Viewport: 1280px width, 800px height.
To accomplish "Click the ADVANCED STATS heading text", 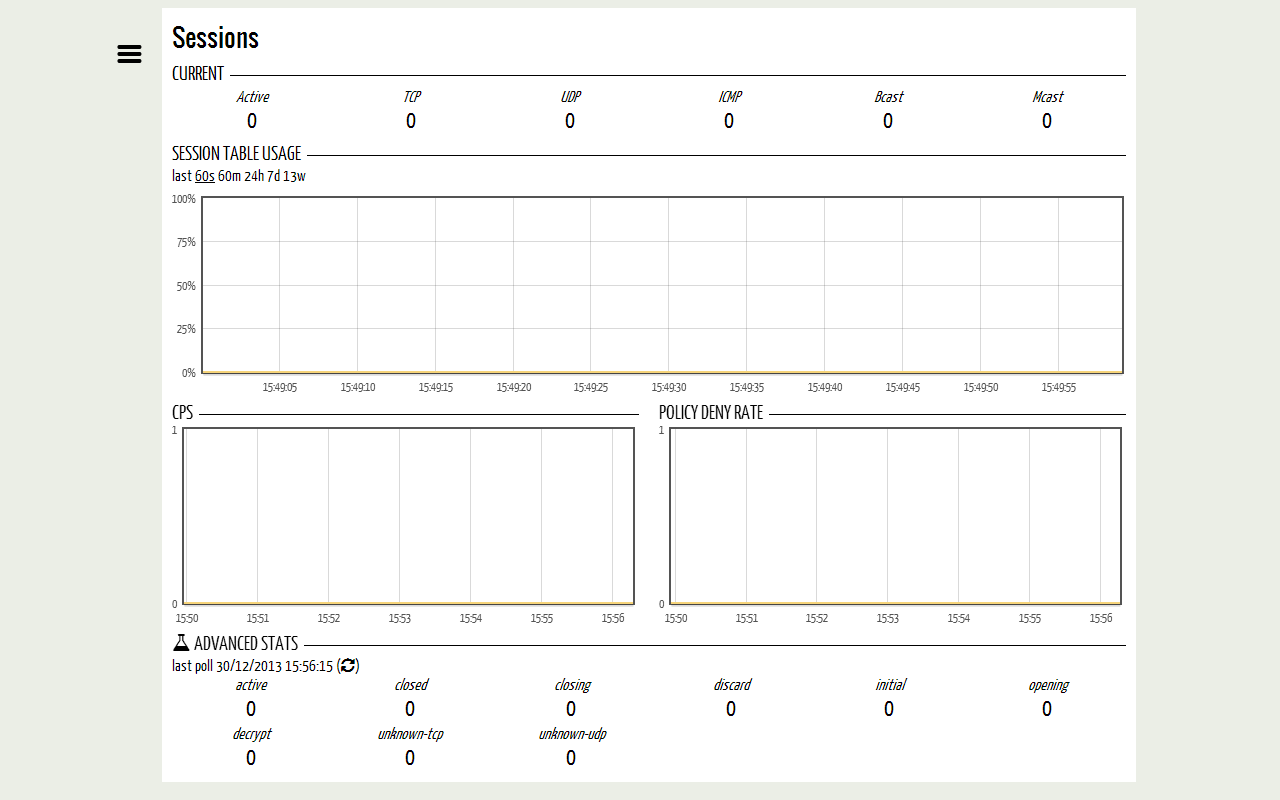I will [x=246, y=643].
